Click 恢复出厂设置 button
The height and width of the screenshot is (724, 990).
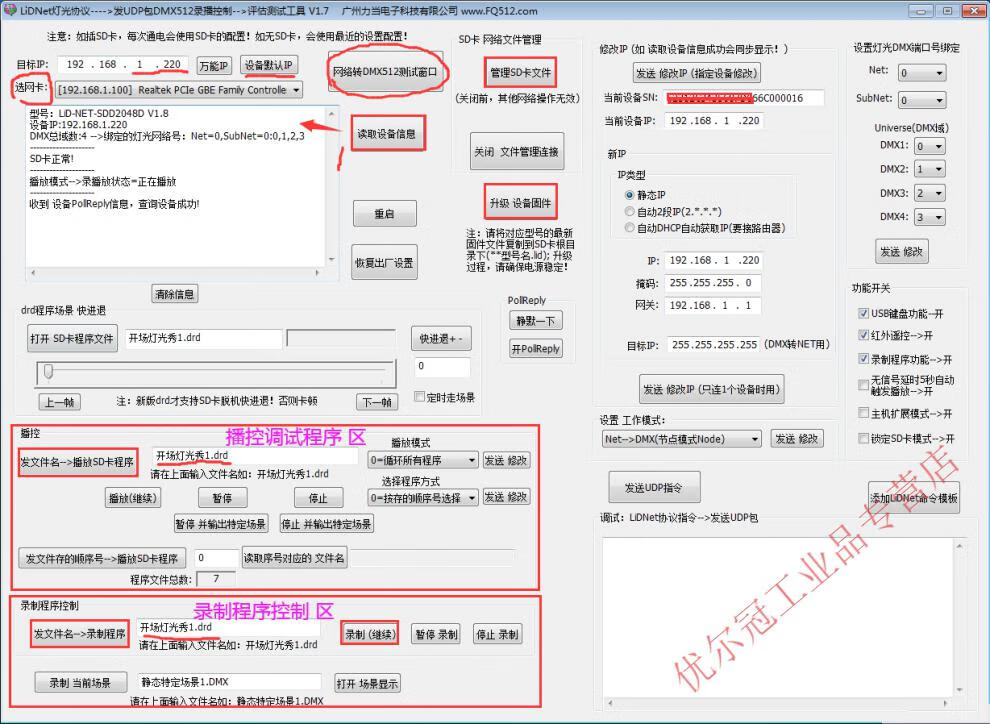click(x=385, y=262)
